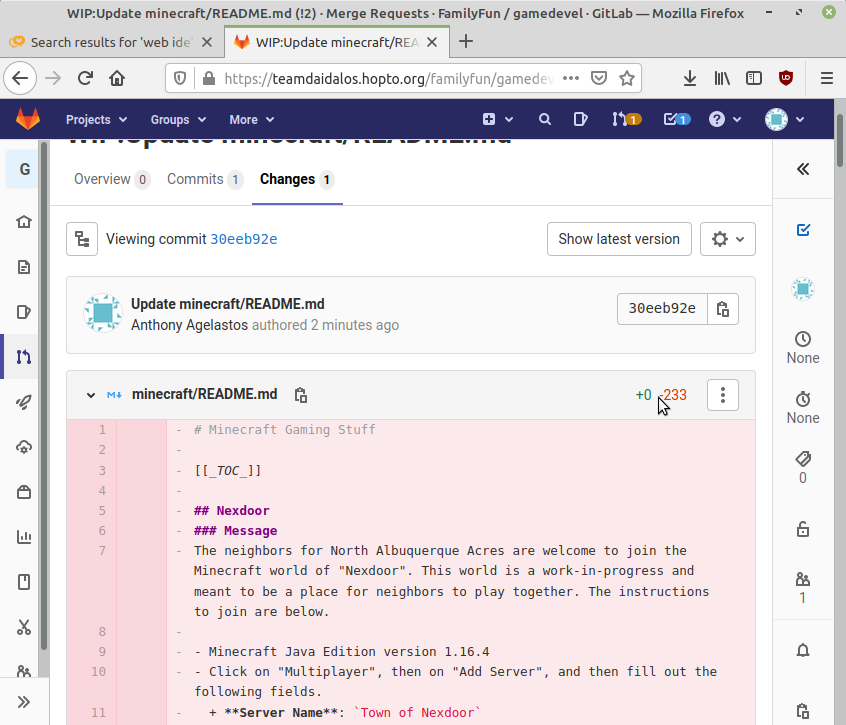Viewport: 846px width, 725px height.
Task: Open the Firefox hamburger menu
Action: [827, 79]
